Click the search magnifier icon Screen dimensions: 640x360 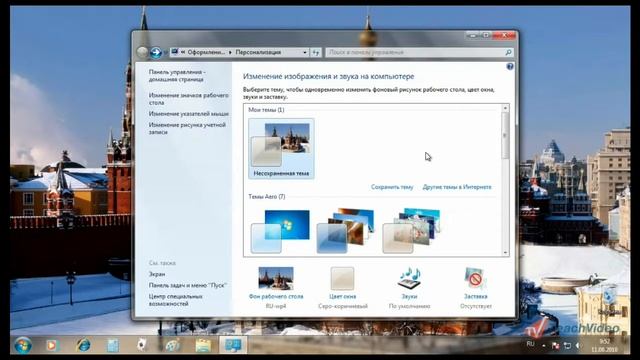[x=508, y=52]
